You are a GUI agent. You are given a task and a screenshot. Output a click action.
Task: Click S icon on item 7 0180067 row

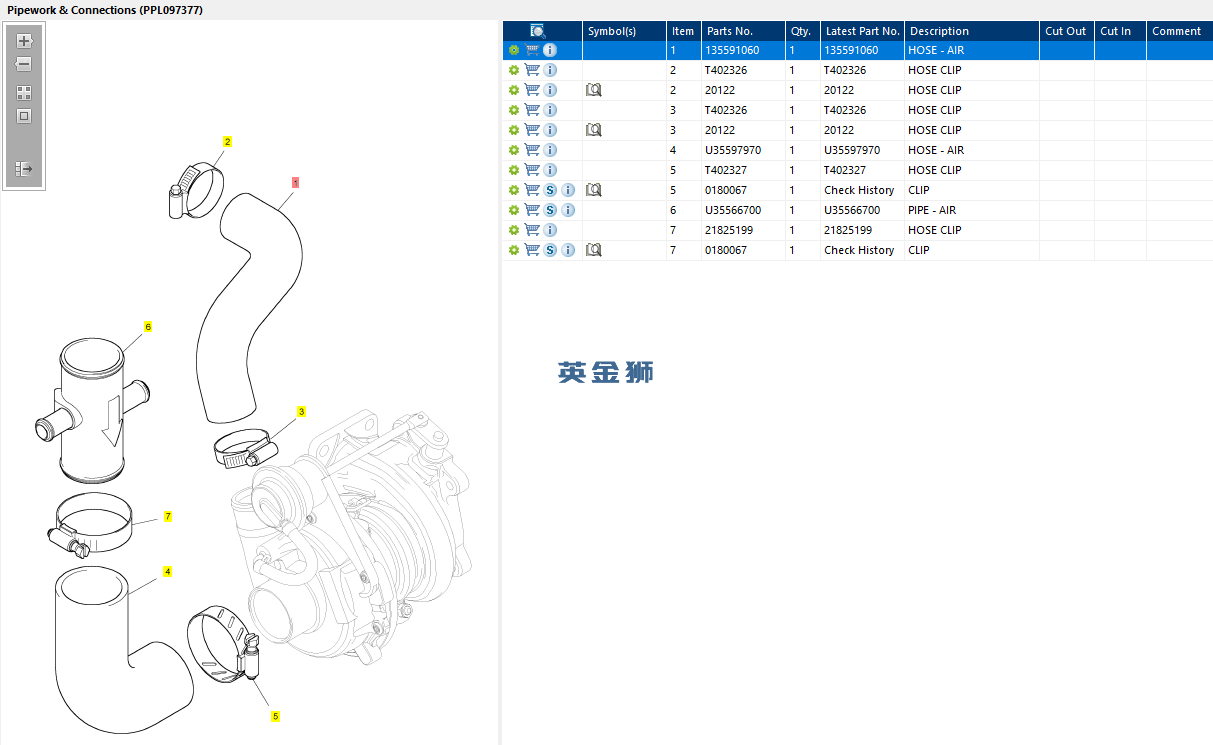click(550, 250)
